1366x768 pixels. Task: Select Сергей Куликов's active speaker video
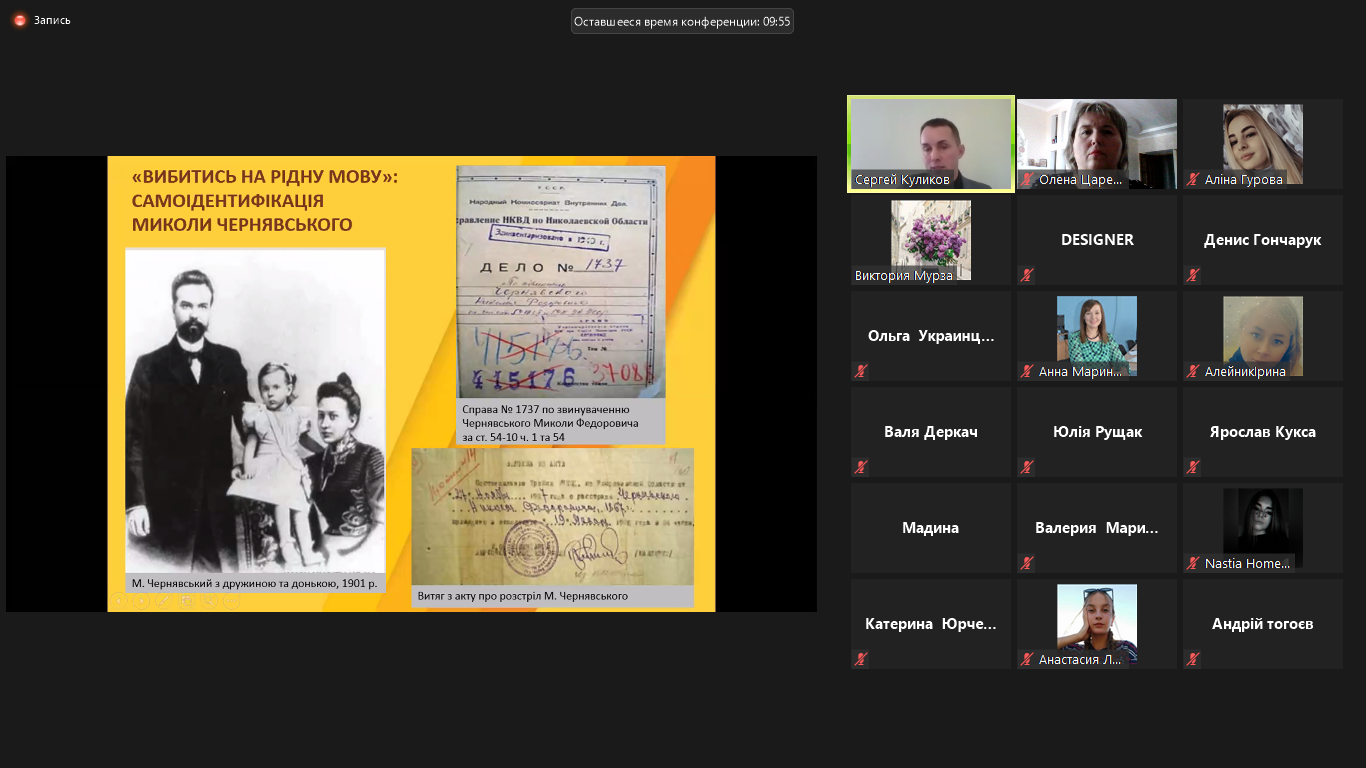click(930, 142)
